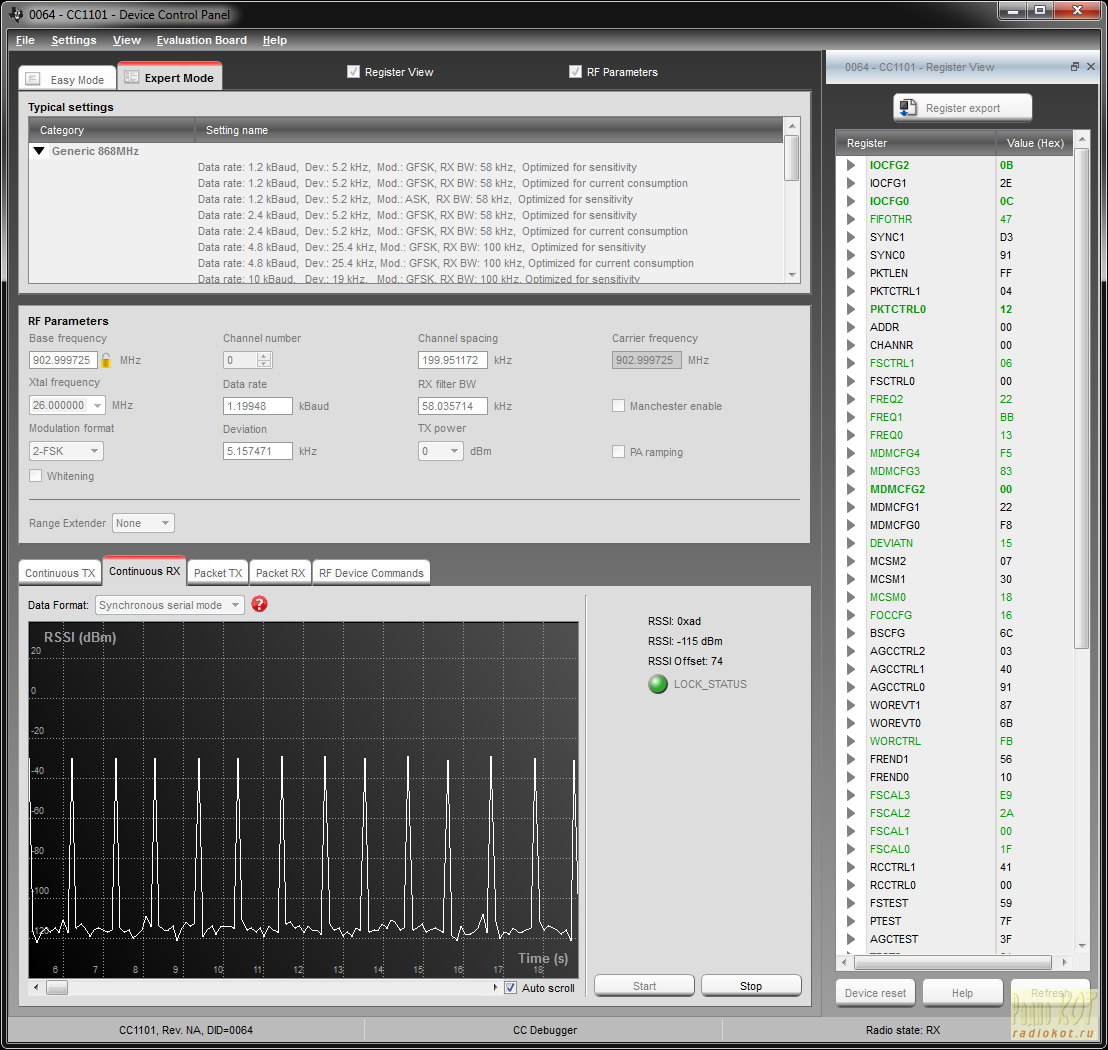Click the Channel spacing input field

[x=452, y=360]
